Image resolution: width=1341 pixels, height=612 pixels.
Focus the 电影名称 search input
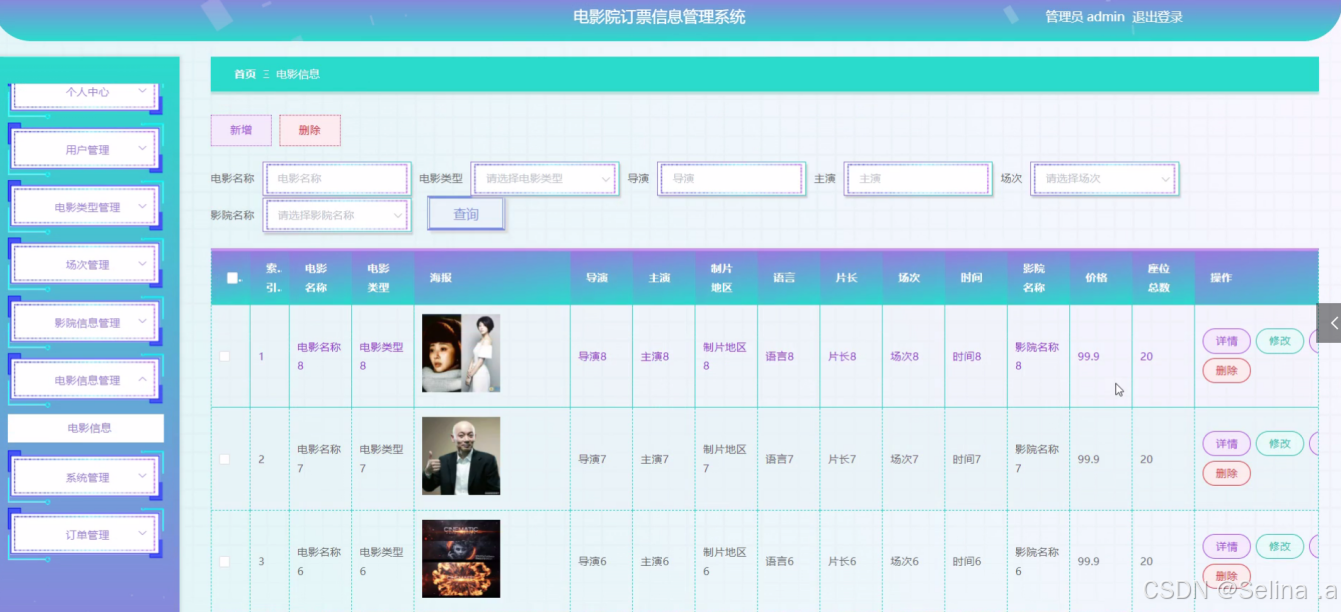pos(337,178)
